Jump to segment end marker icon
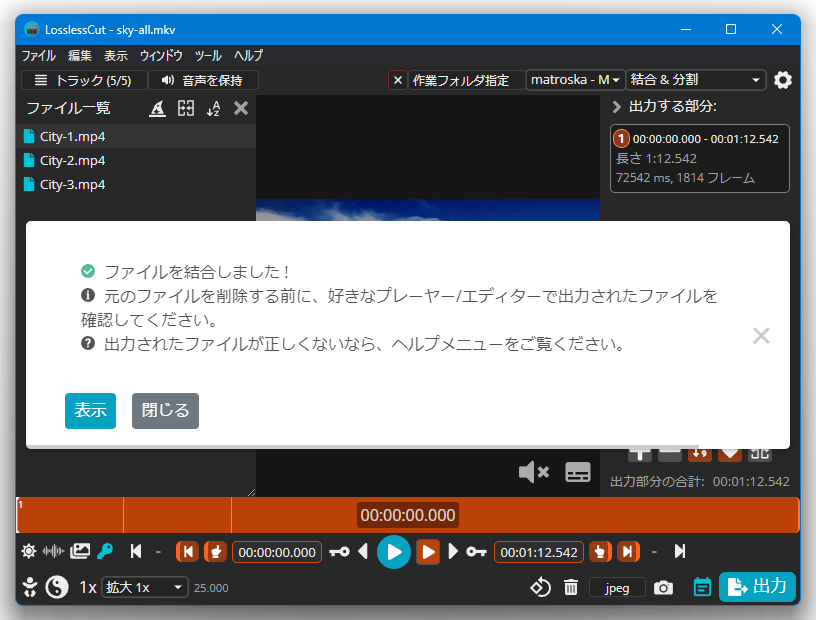The image size is (816, 620). [628, 552]
